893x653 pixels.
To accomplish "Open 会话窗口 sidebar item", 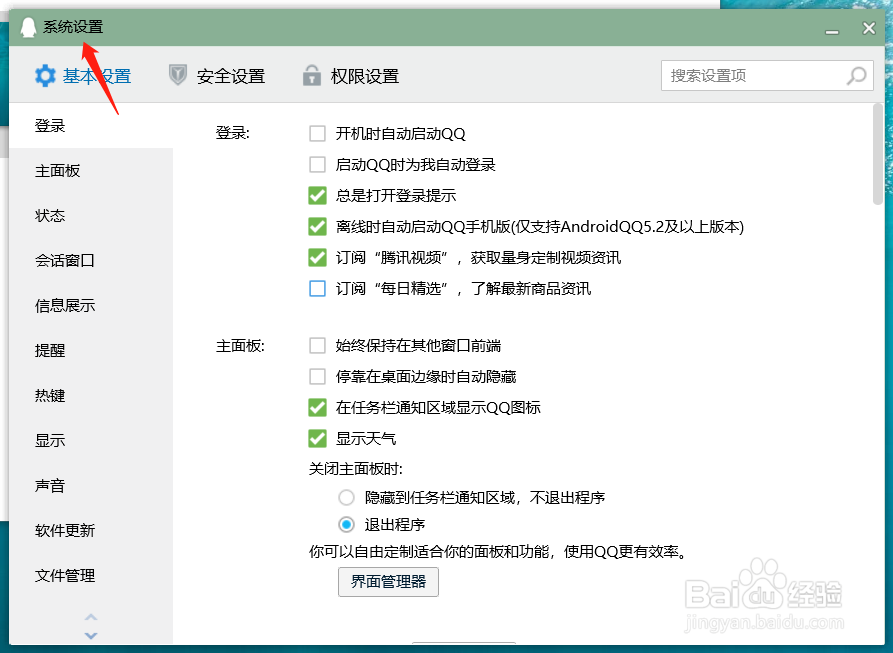I will [x=91, y=261].
